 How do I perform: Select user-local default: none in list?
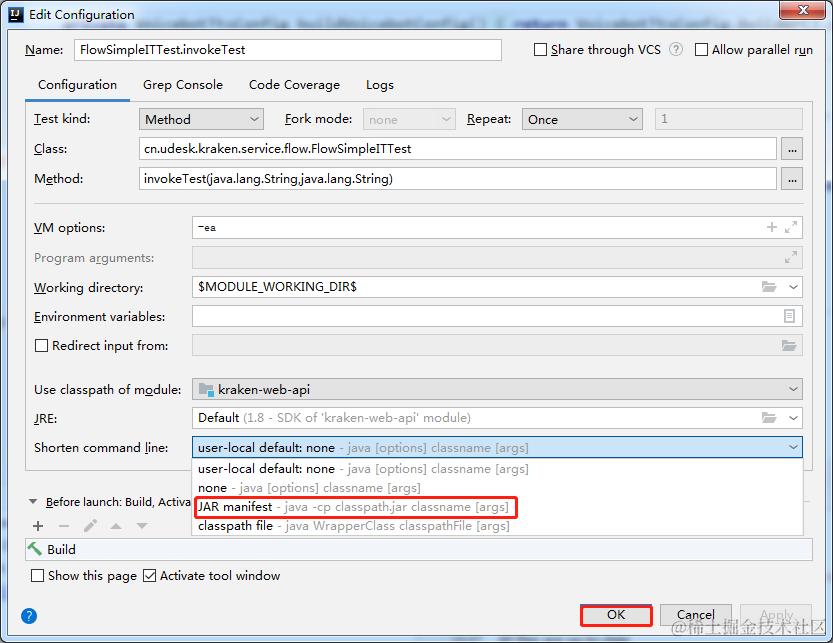point(497,469)
